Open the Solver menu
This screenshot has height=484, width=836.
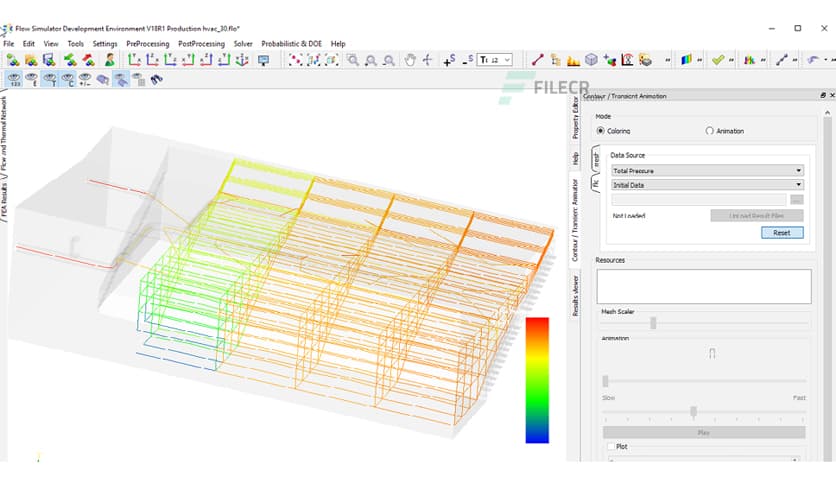(x=243, y=44)
